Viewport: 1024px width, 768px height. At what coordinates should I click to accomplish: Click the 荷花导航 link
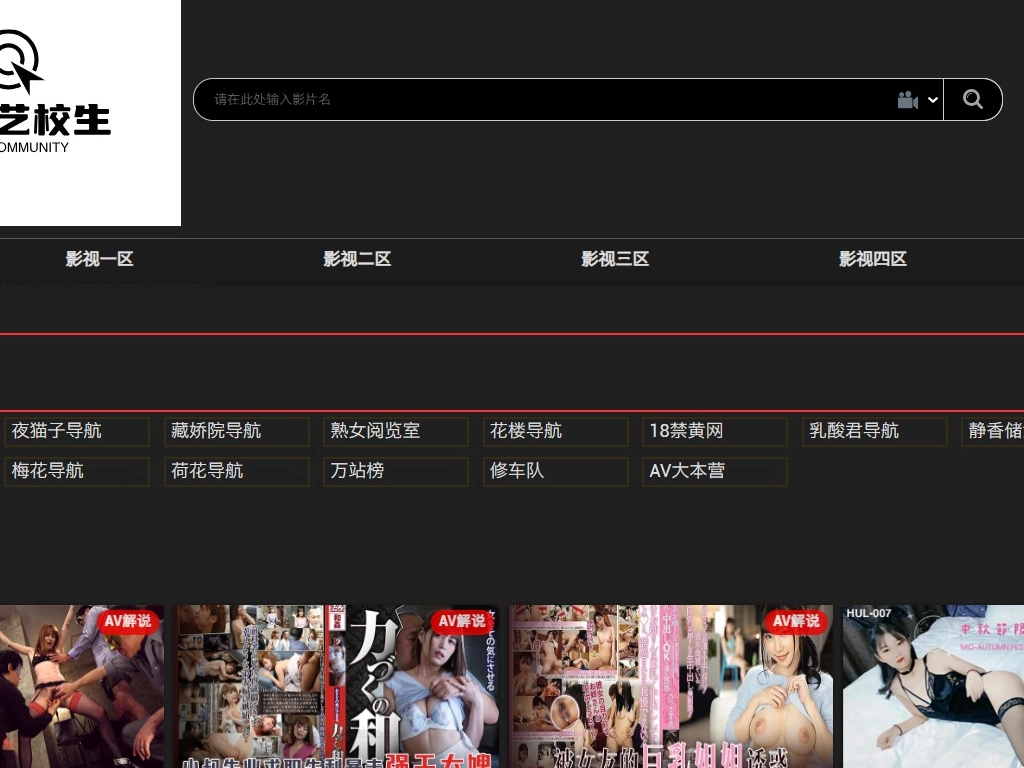(235, 471)
